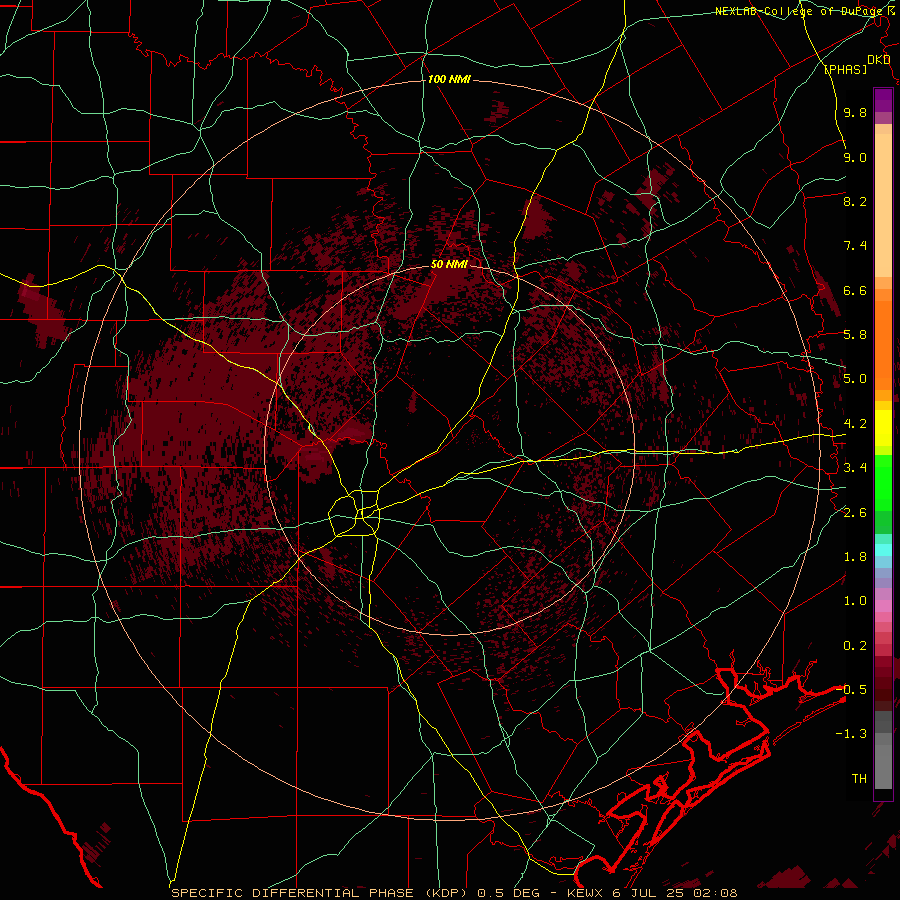Click the 8.2 scale label
This screenshot has width=900, height=900.
[x=855, y=201]
